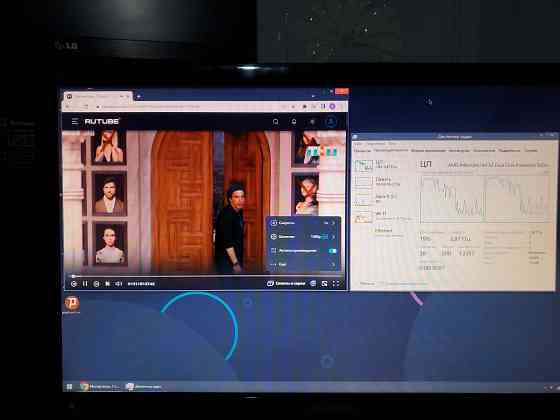Viewport: 560px width, 420px height.
Task: Open the Rutube hamburger menu
Action: coord(75,121)
